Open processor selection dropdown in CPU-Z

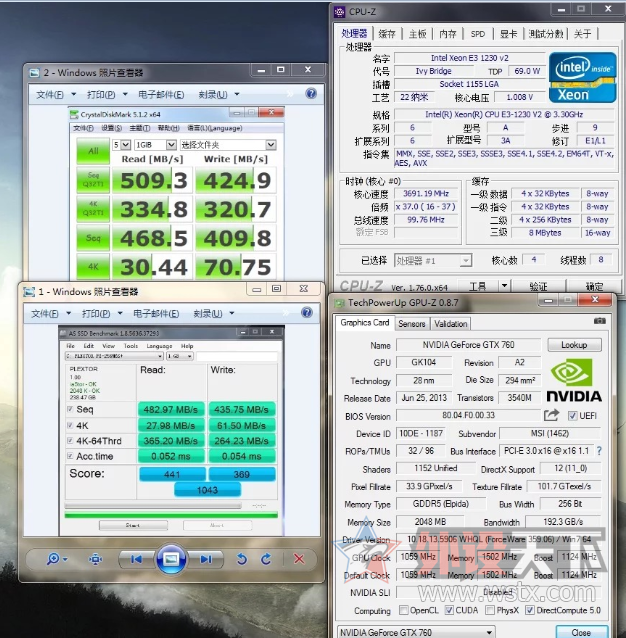pyautogui.click(x=433, y=261)
